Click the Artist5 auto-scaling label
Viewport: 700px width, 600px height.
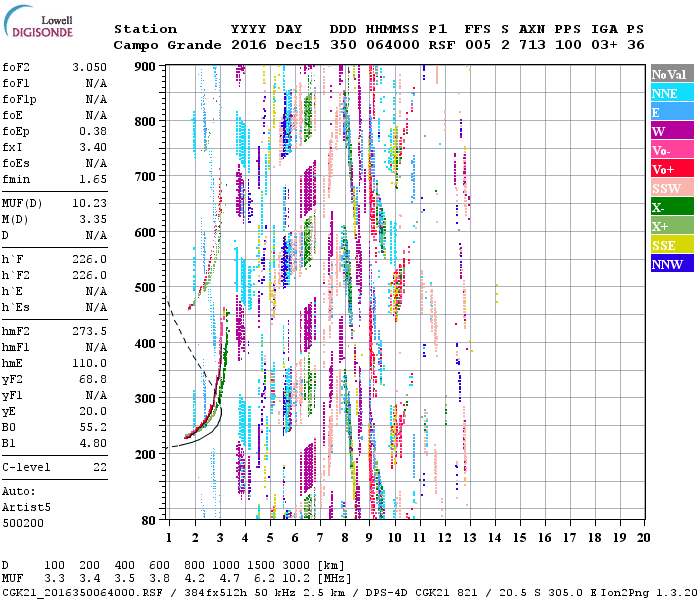tap(26, 508)
